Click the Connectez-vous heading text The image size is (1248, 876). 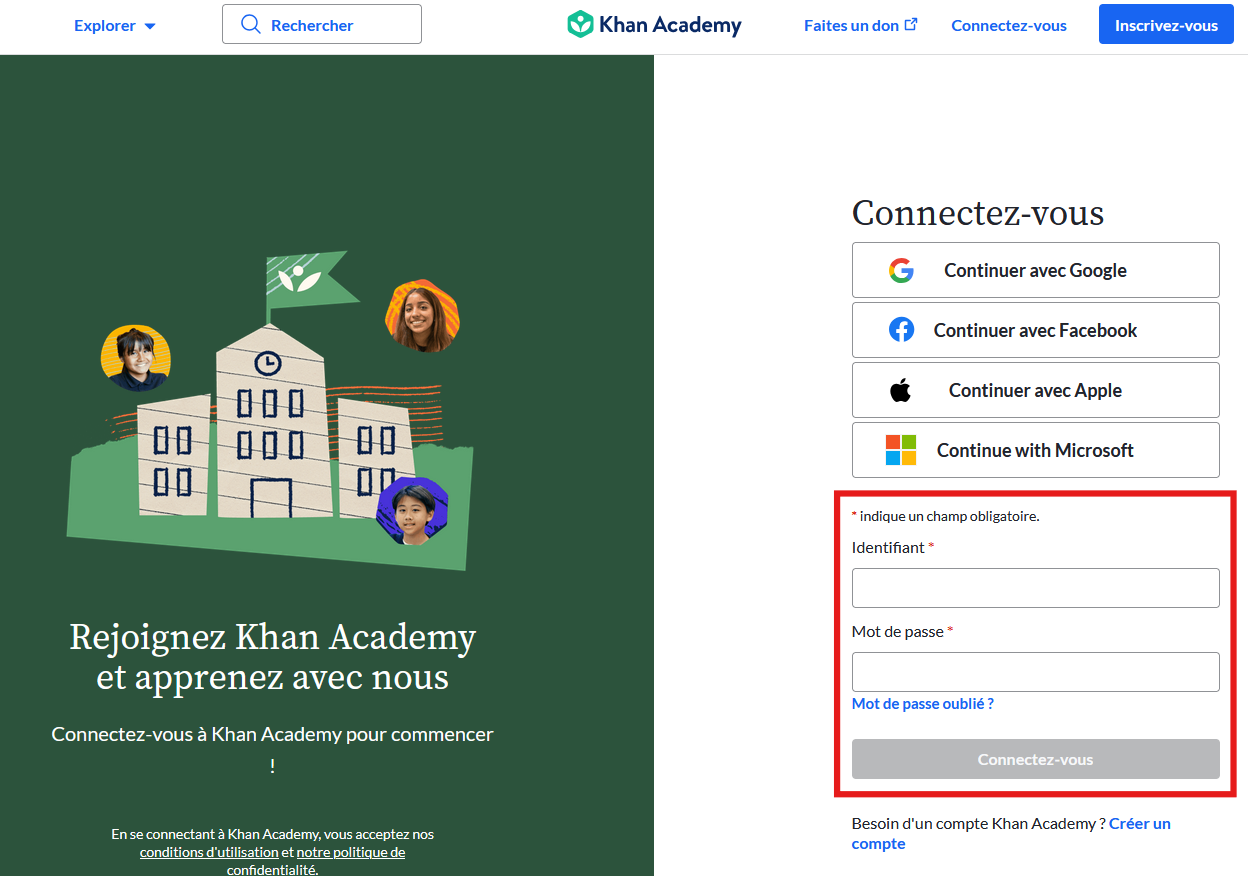click(978, 213)
